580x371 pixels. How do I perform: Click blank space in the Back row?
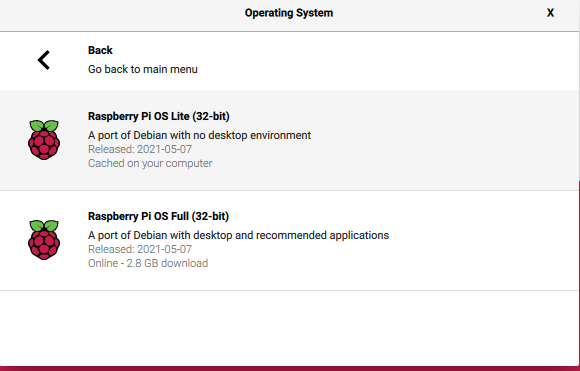pos(370,60)
